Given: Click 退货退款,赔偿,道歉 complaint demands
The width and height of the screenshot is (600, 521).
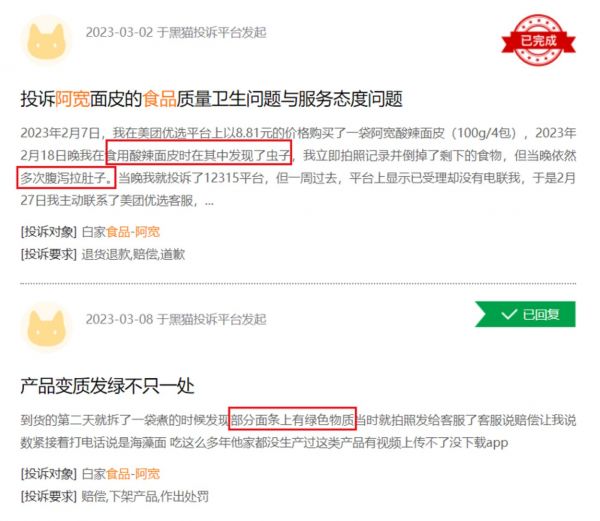Looking at the screenshot, I should (x=133, y=254).
